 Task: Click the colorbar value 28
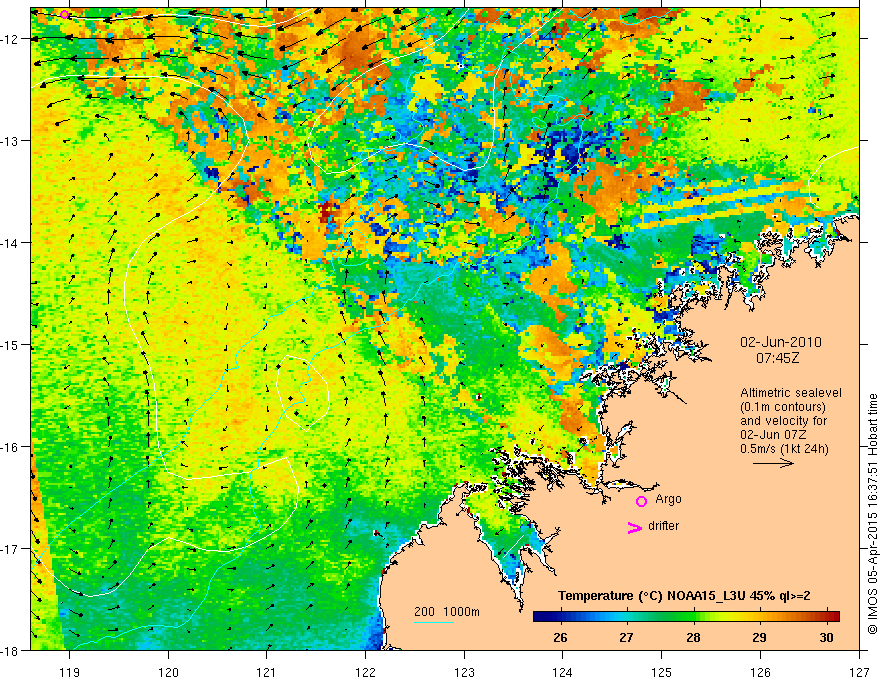click(x=693, y=637)
